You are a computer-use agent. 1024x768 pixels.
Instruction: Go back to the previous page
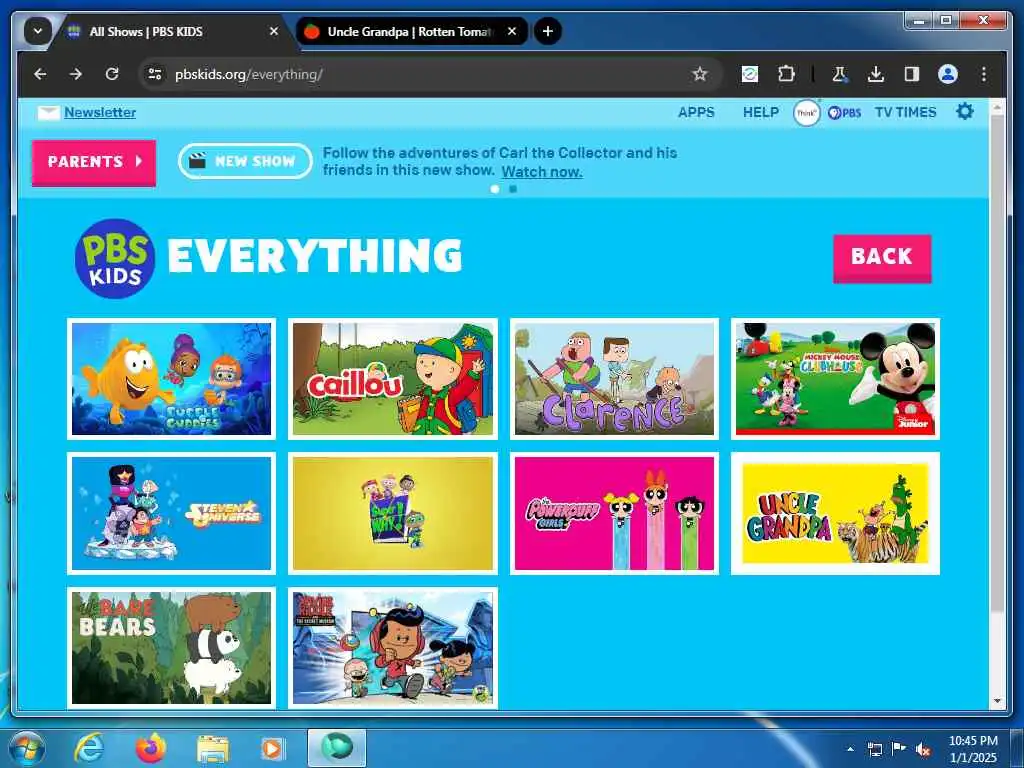[40, 74]
